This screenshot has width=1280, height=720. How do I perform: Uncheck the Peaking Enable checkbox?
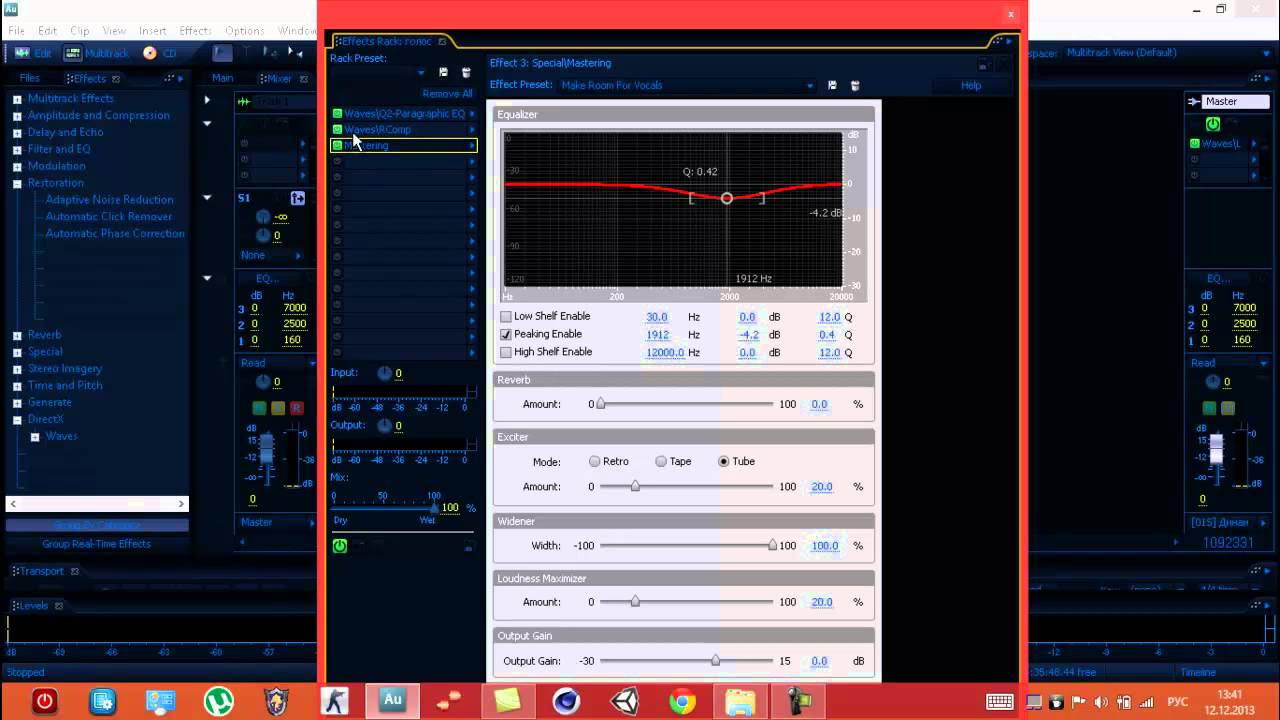[x=506, y=335]
